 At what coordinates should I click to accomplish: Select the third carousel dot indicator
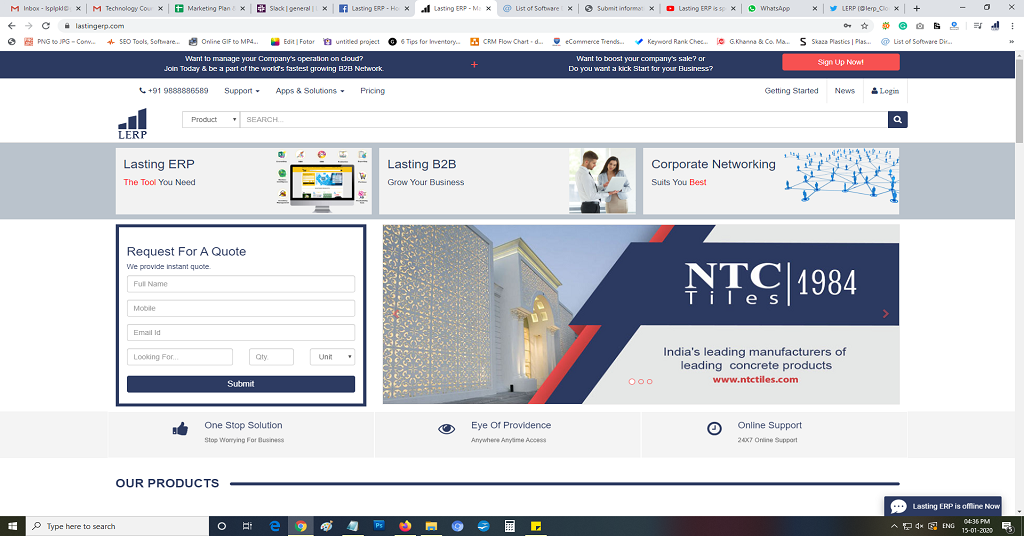pyautogui.click(x=650, y=381)
